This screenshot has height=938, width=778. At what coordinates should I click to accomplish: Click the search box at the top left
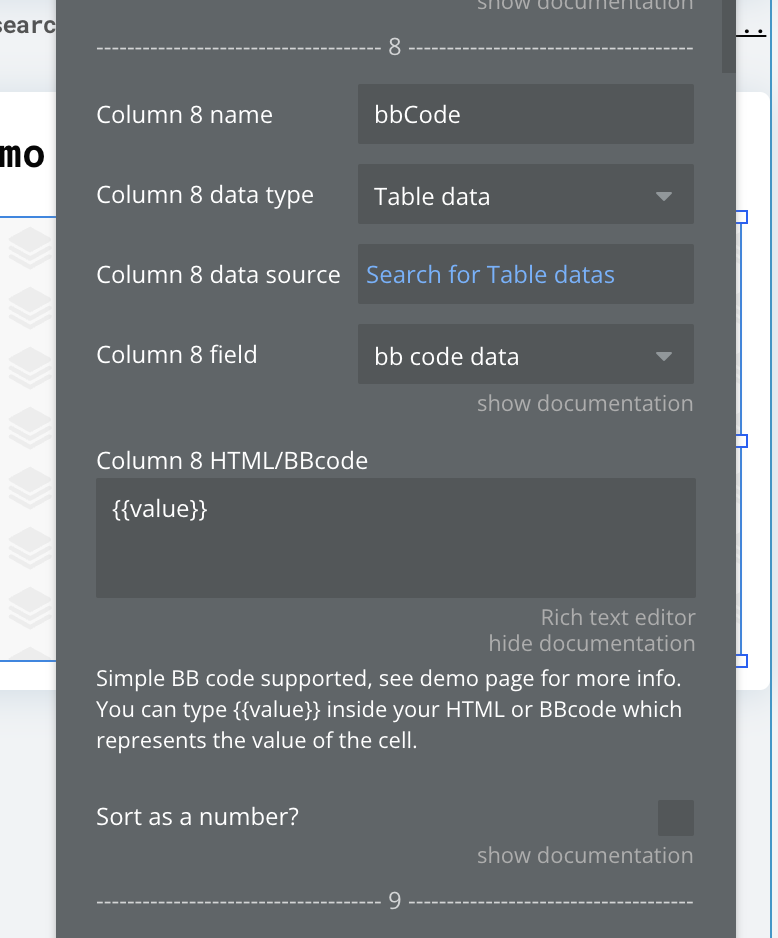[x=27, y=24]
